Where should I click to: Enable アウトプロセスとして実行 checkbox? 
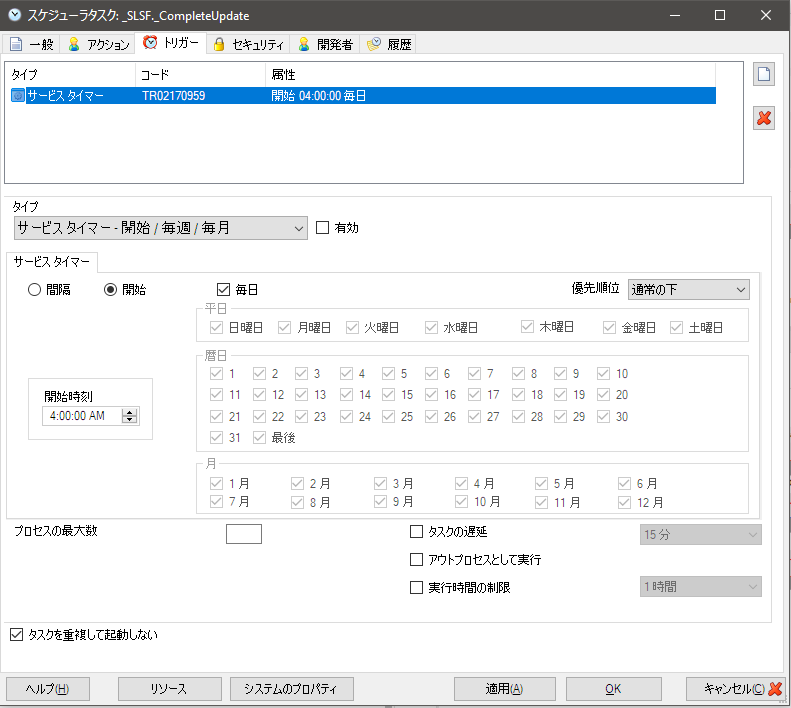pyautogui.click(x=416, y=559)
